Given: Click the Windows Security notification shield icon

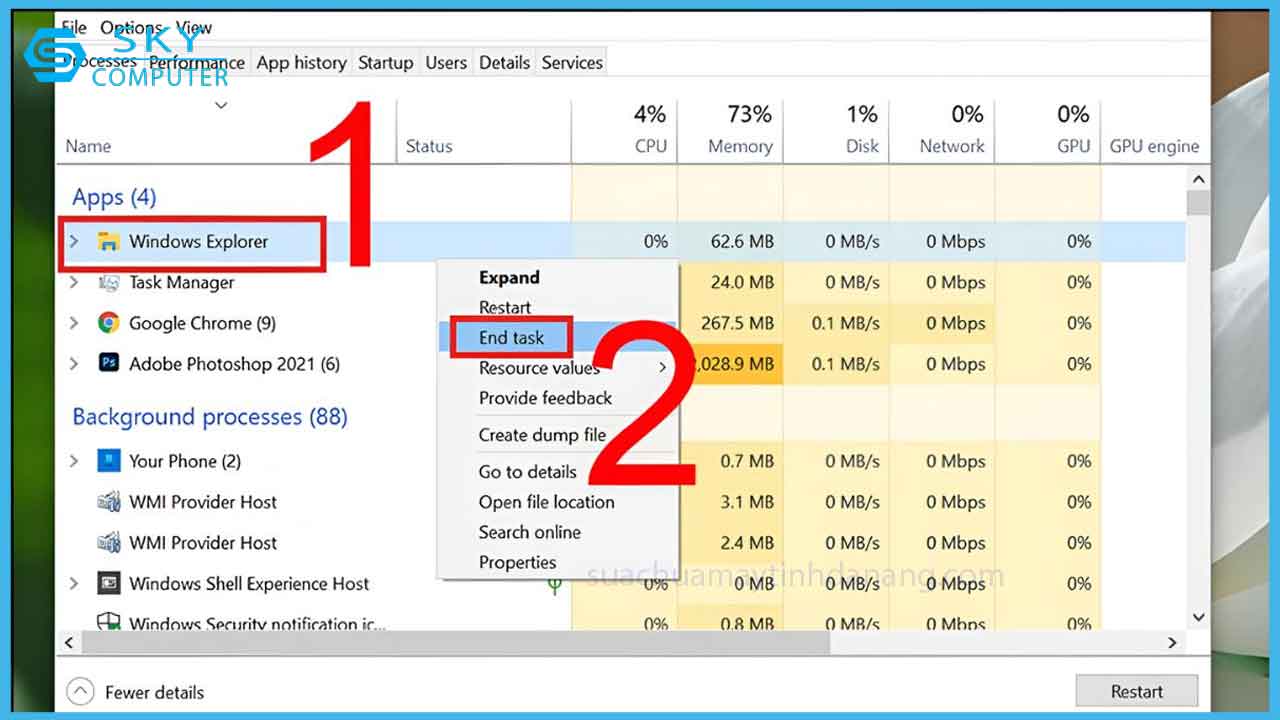Looking at the screenshot, I should tap(108, 622).
